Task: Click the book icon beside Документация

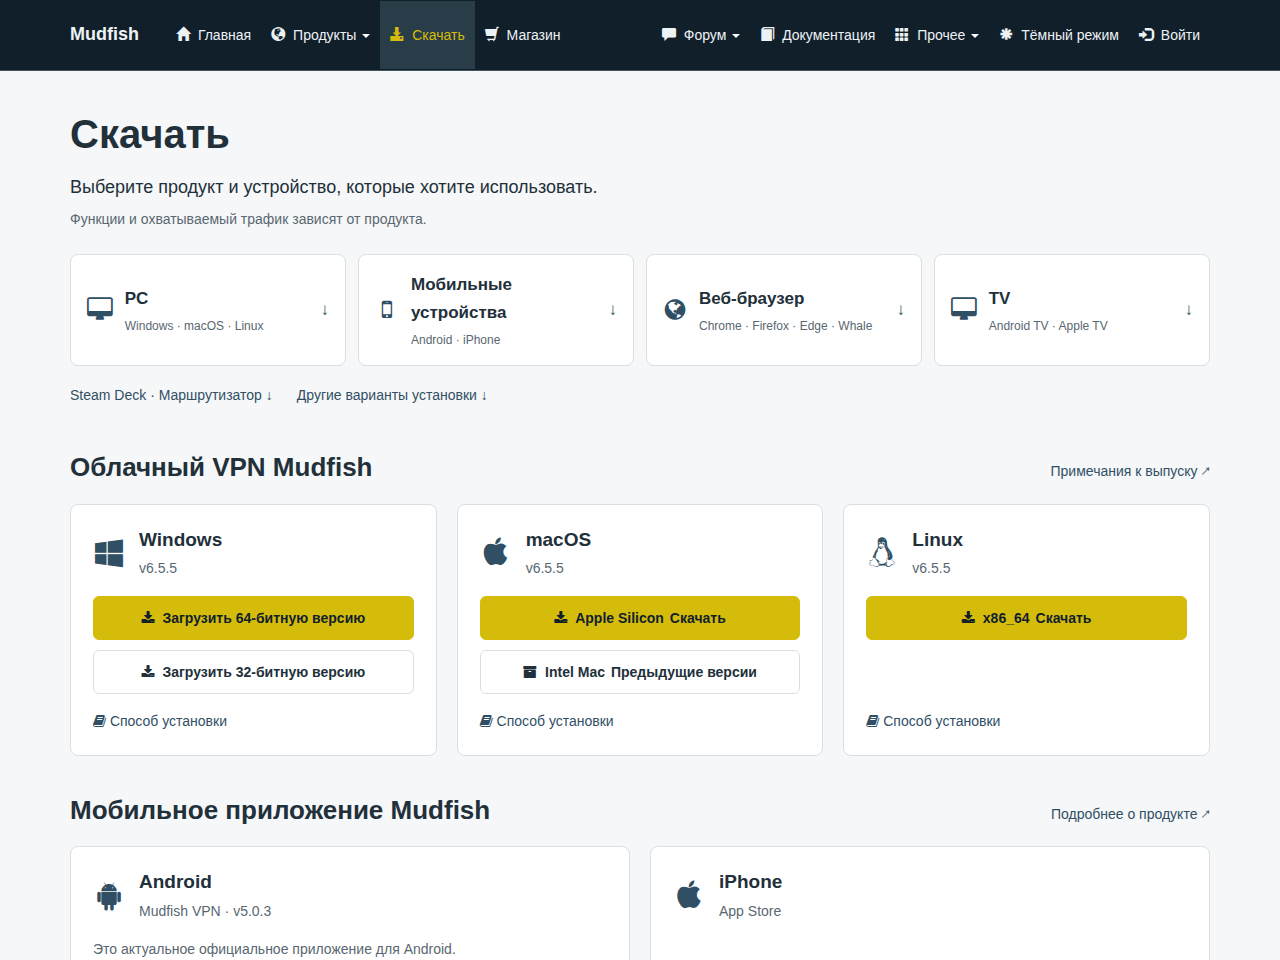Action: click(x=767, y=34)
